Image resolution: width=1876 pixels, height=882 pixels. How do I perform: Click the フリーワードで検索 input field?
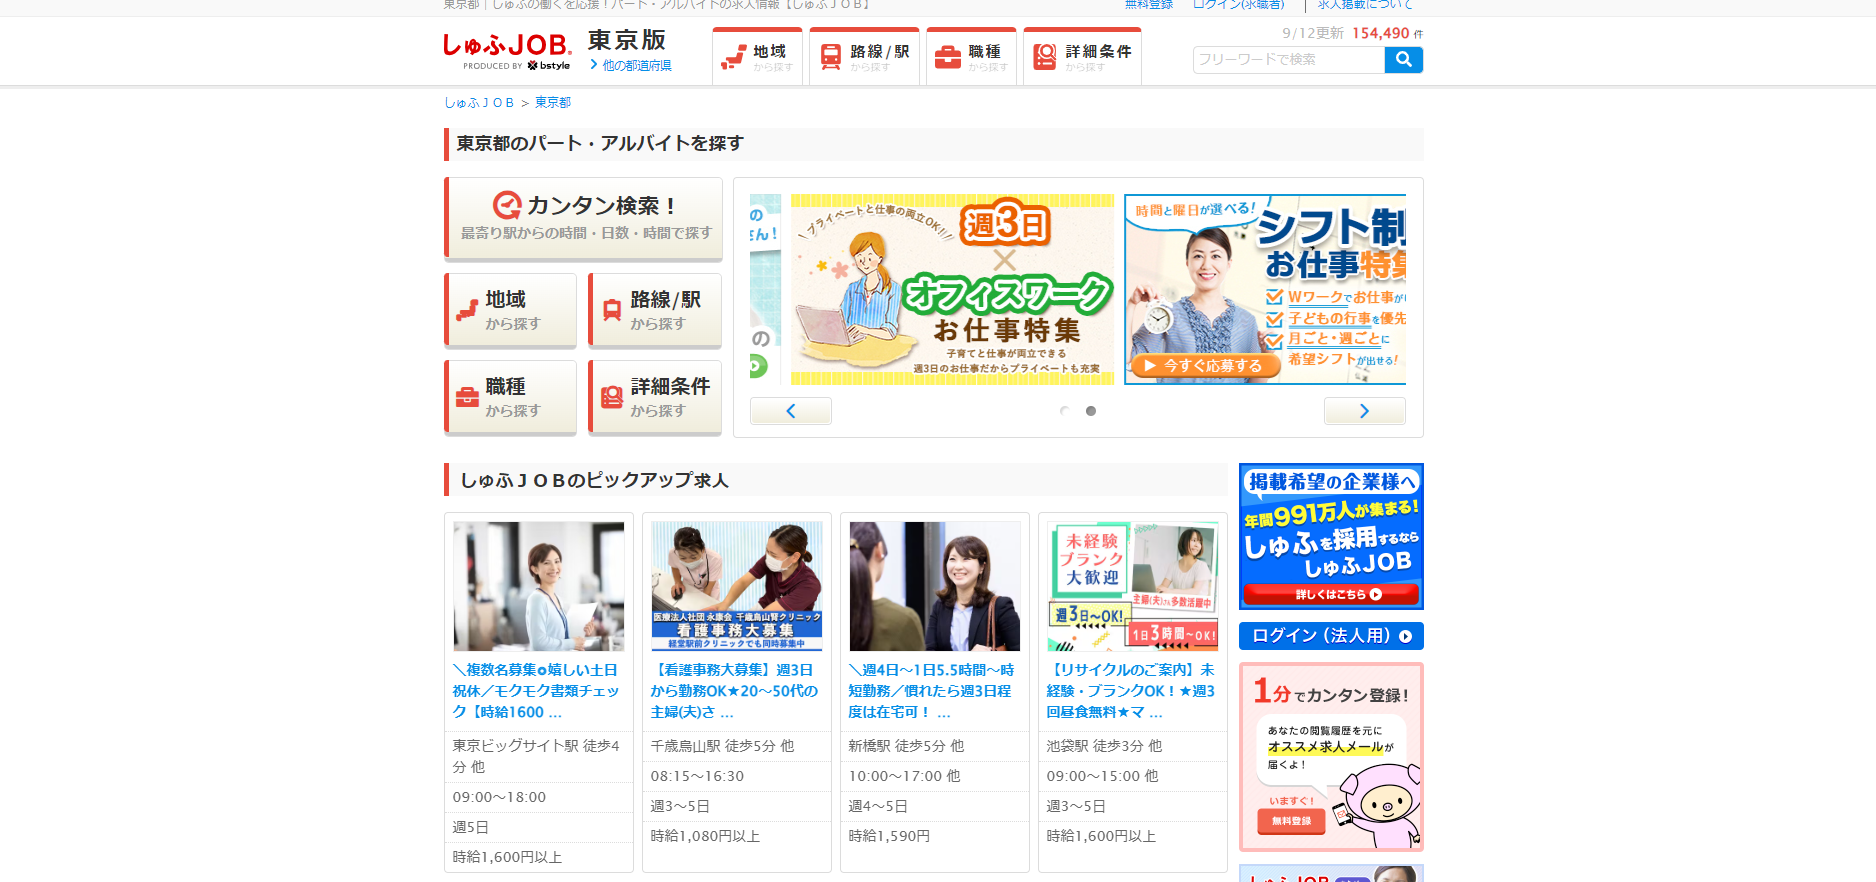[x=1288, y=60]
